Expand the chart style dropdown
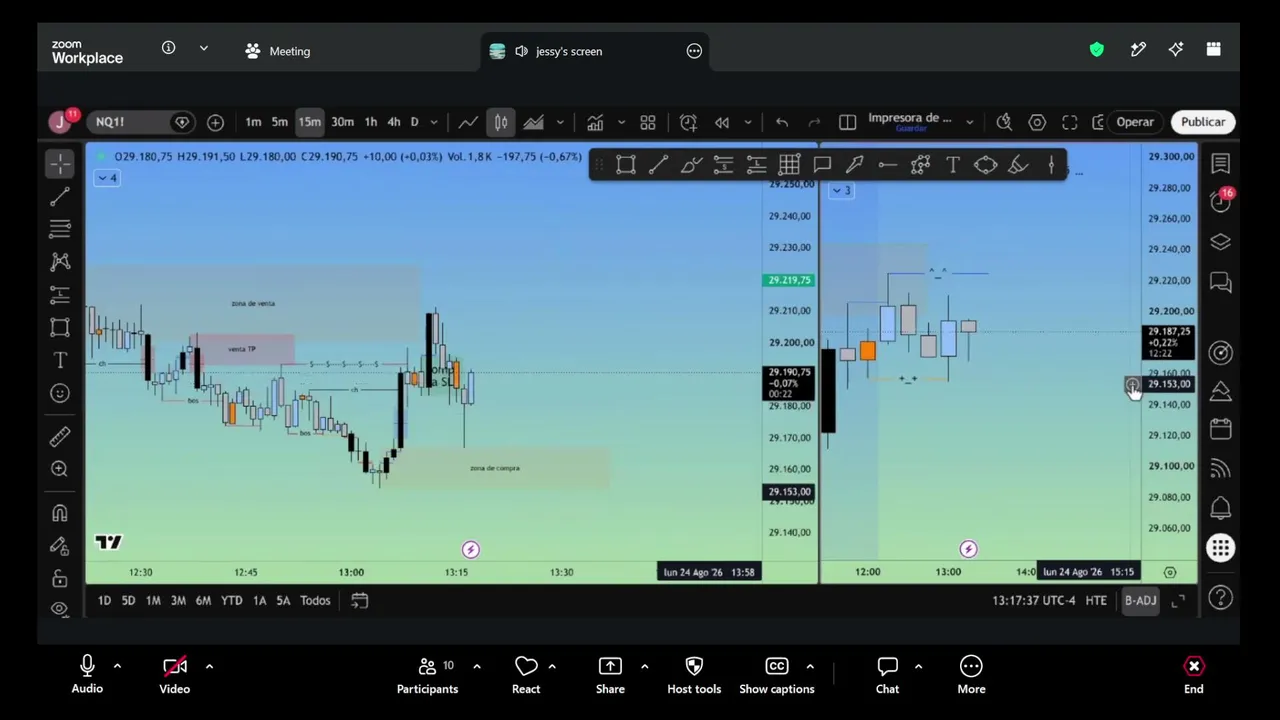This screenshot has height=720, width=1280. (560, 122)
